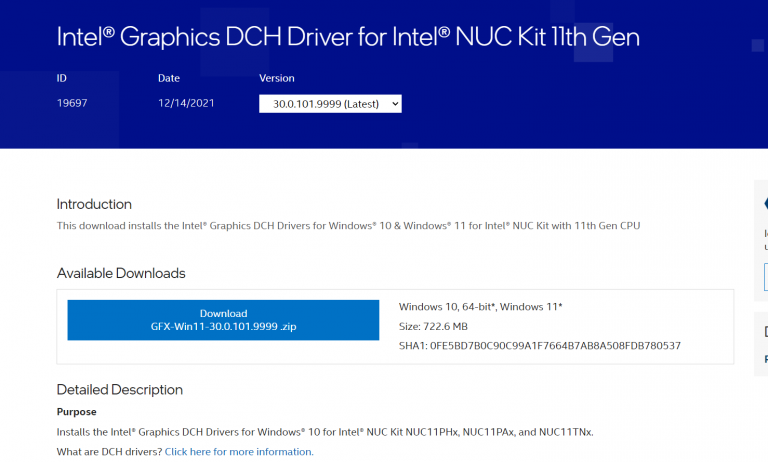Click the ID number 19697

72,103
